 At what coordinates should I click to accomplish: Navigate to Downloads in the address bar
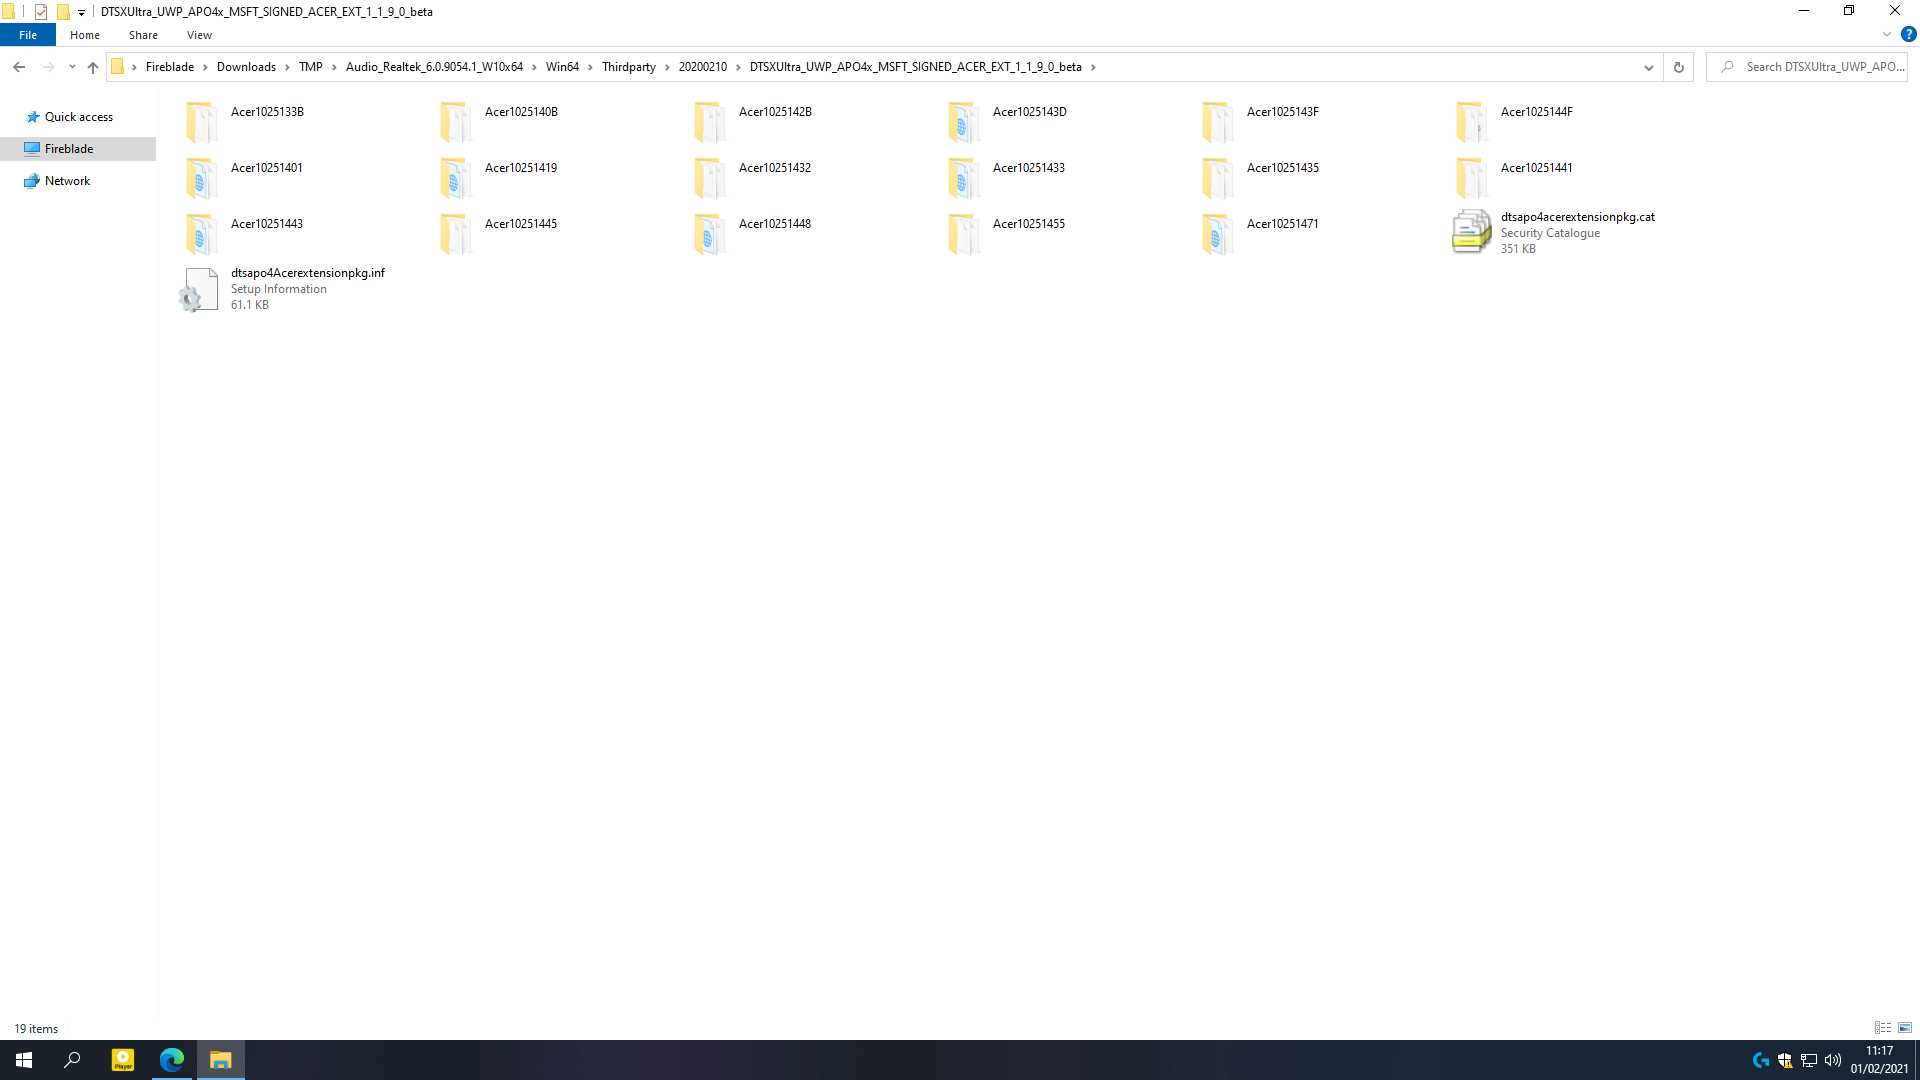[246, 67]
